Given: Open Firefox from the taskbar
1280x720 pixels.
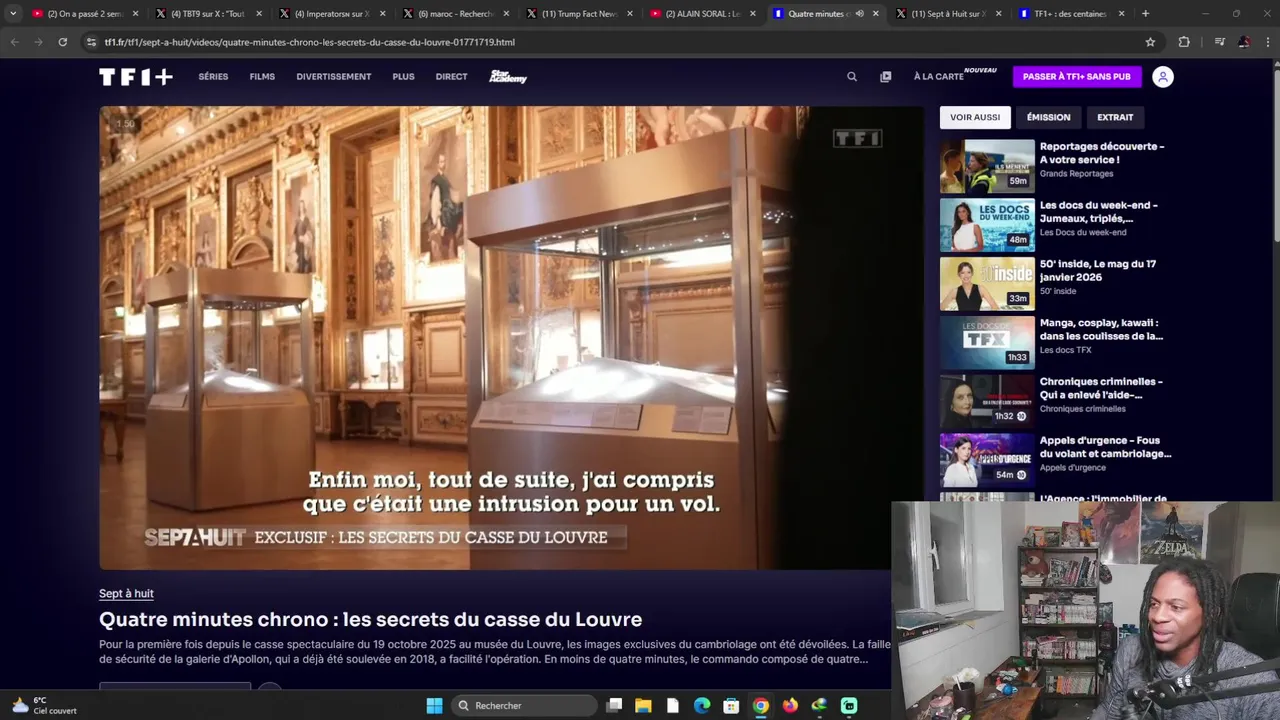Looking at the screenshot, I should (790, 705).
